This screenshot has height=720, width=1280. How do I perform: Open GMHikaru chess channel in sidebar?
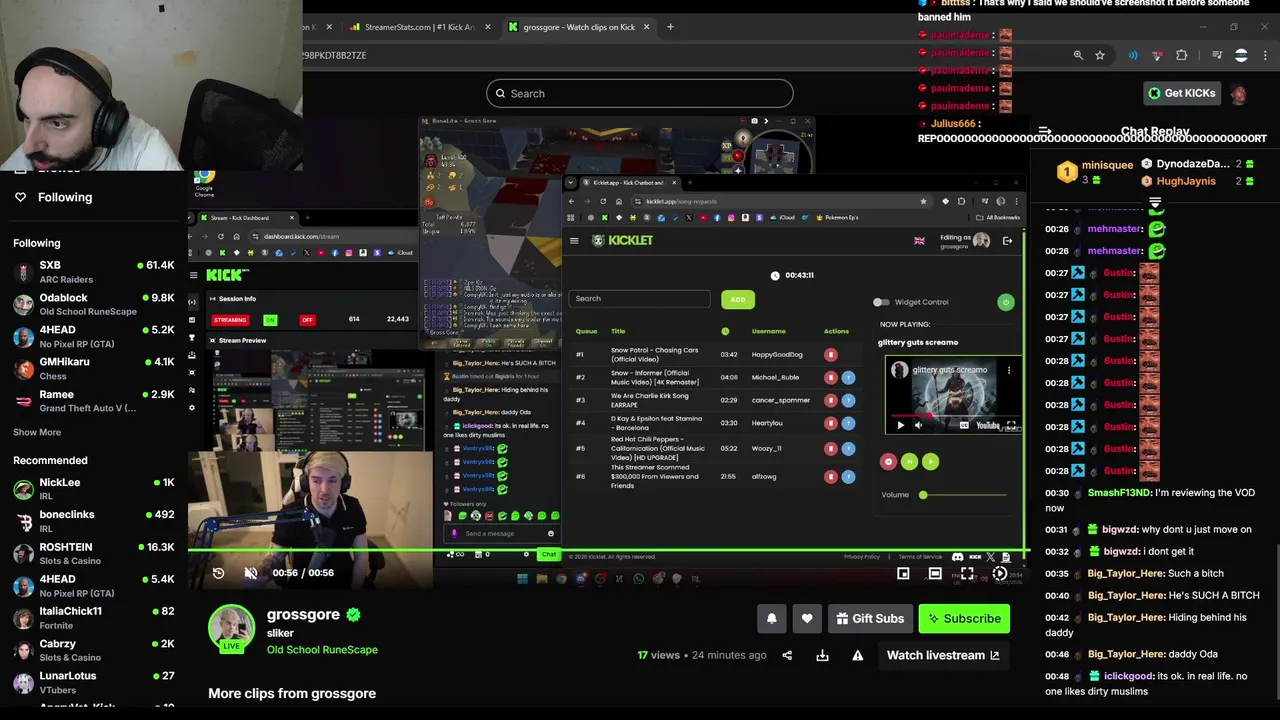[94, 368]
